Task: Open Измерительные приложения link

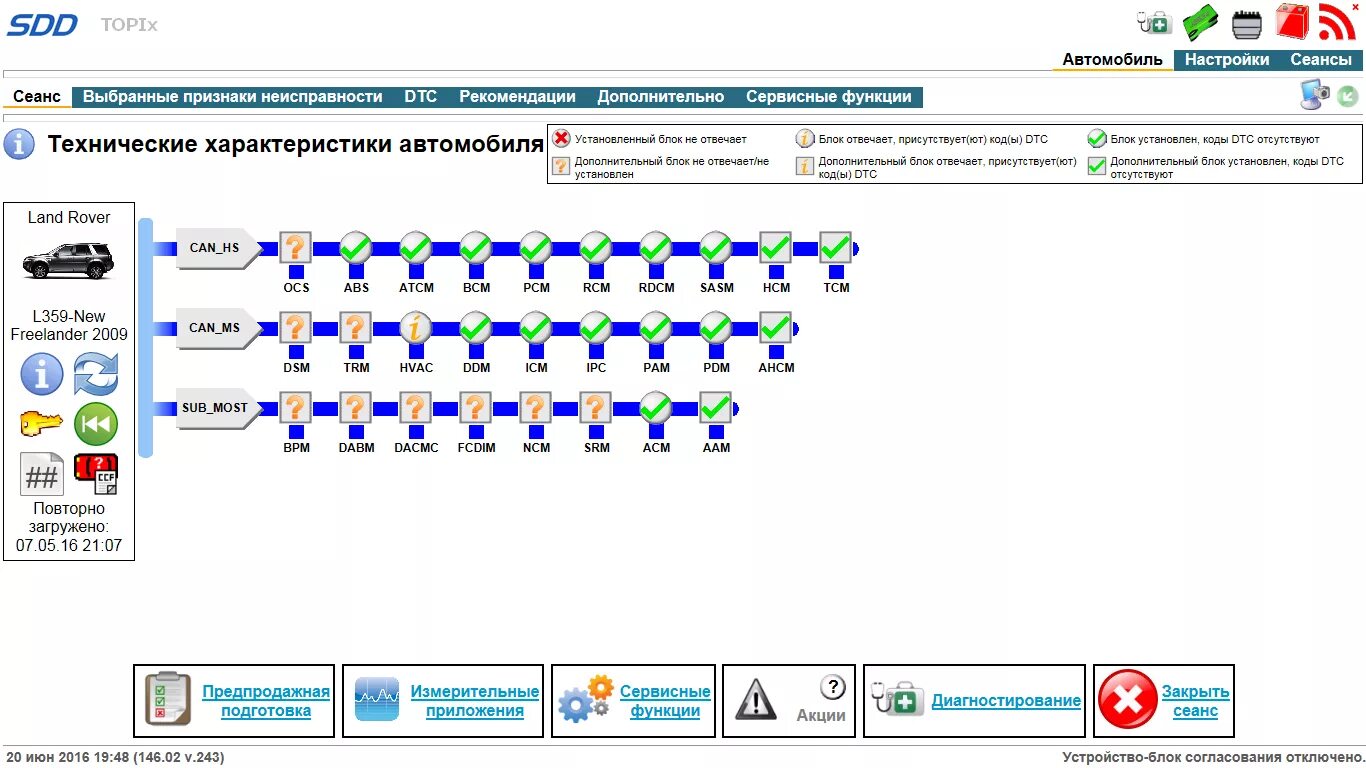Action: 475,701
